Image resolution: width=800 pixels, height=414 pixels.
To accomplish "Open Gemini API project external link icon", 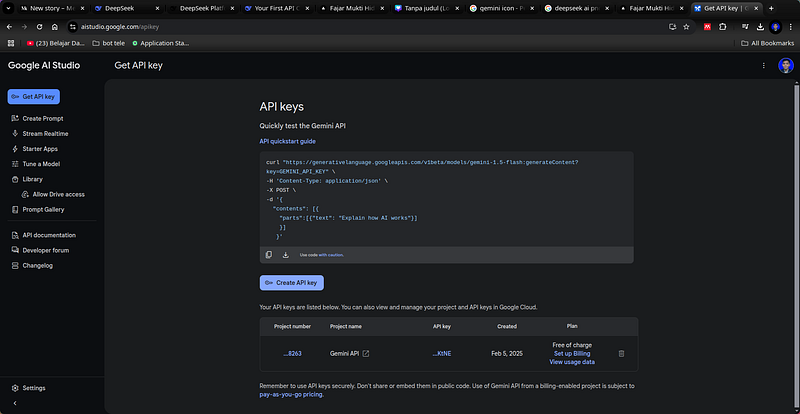I will pyautogui.click(x=366, y=353).
